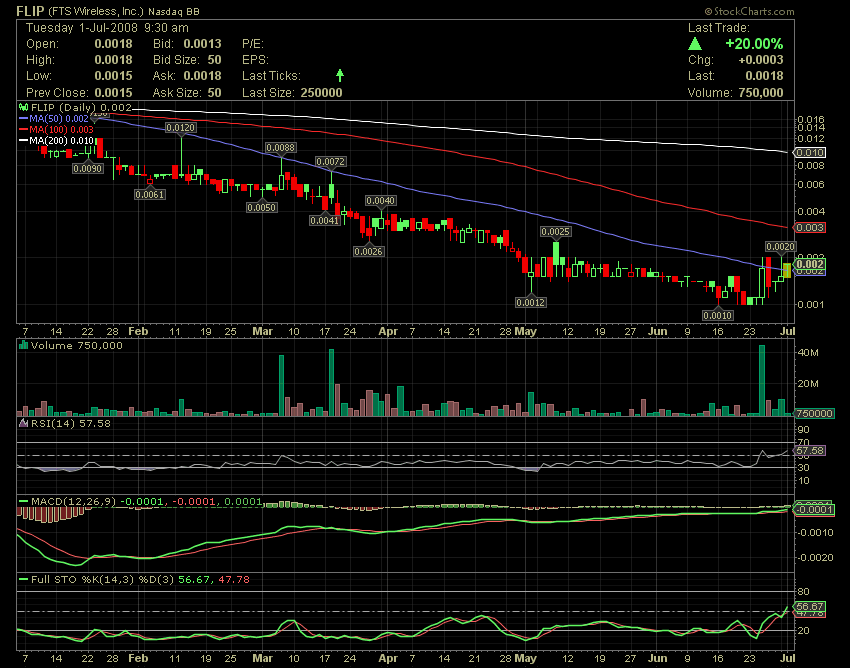Click the Bid value 0.0013
850x668 pixels.
(202, 44)
